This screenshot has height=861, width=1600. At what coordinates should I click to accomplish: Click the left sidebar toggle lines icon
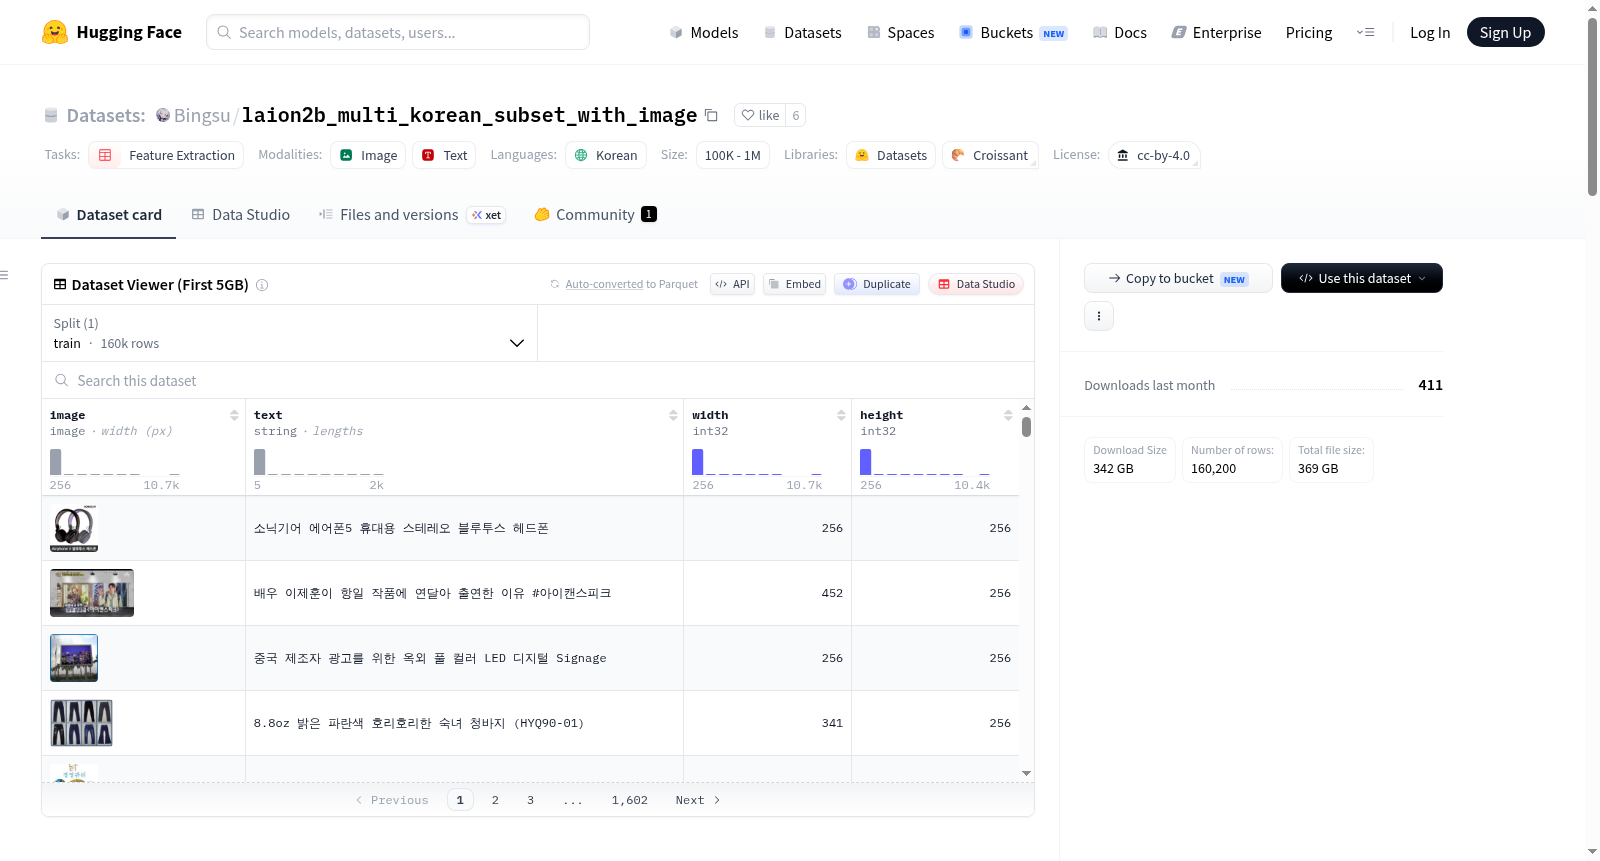click(x=4, y=275)
